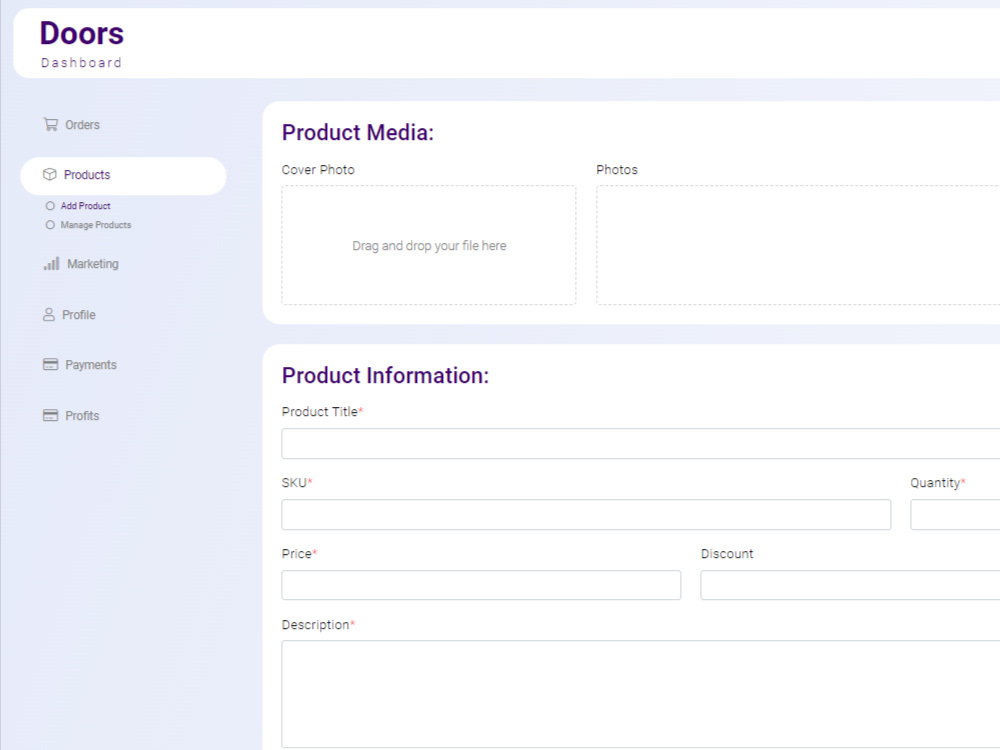Click the Profile person icon

[x=48, y=314]
